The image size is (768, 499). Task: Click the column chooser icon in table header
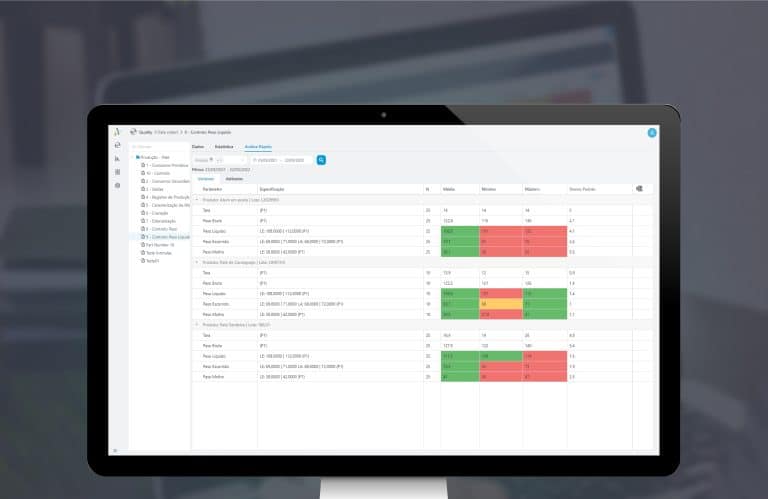pos(638,188)
